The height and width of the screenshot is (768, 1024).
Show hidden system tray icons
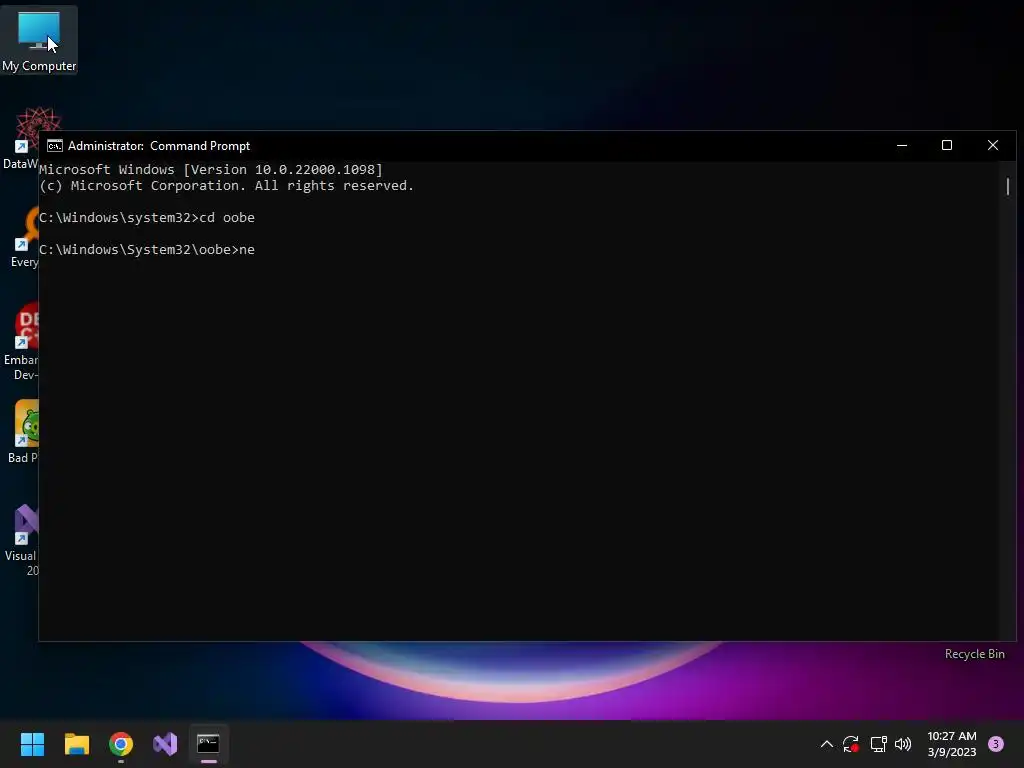[826, 744]
